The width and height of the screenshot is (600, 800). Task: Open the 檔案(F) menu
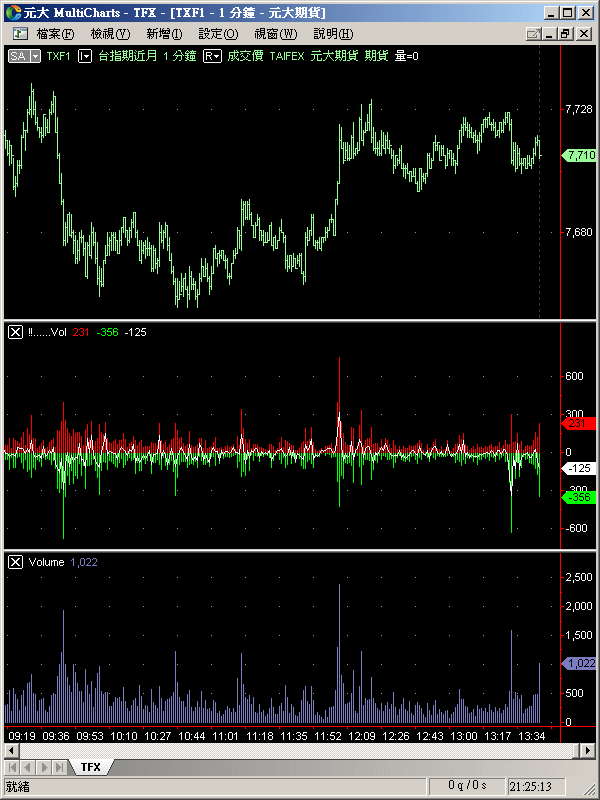55,34
